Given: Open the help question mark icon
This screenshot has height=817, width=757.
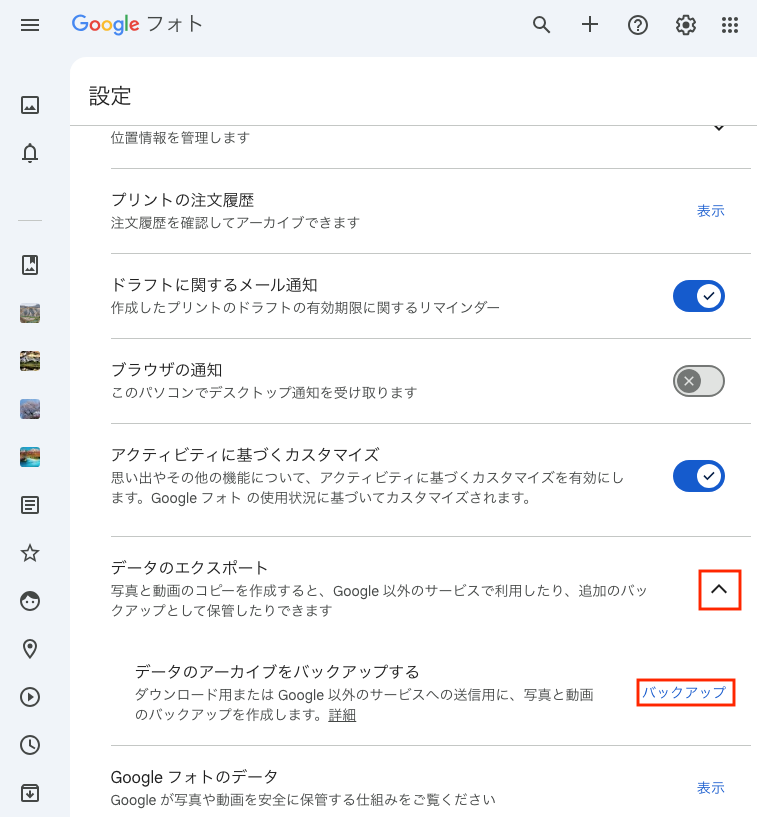Looking at the screenshot, I should pos(638,24).
